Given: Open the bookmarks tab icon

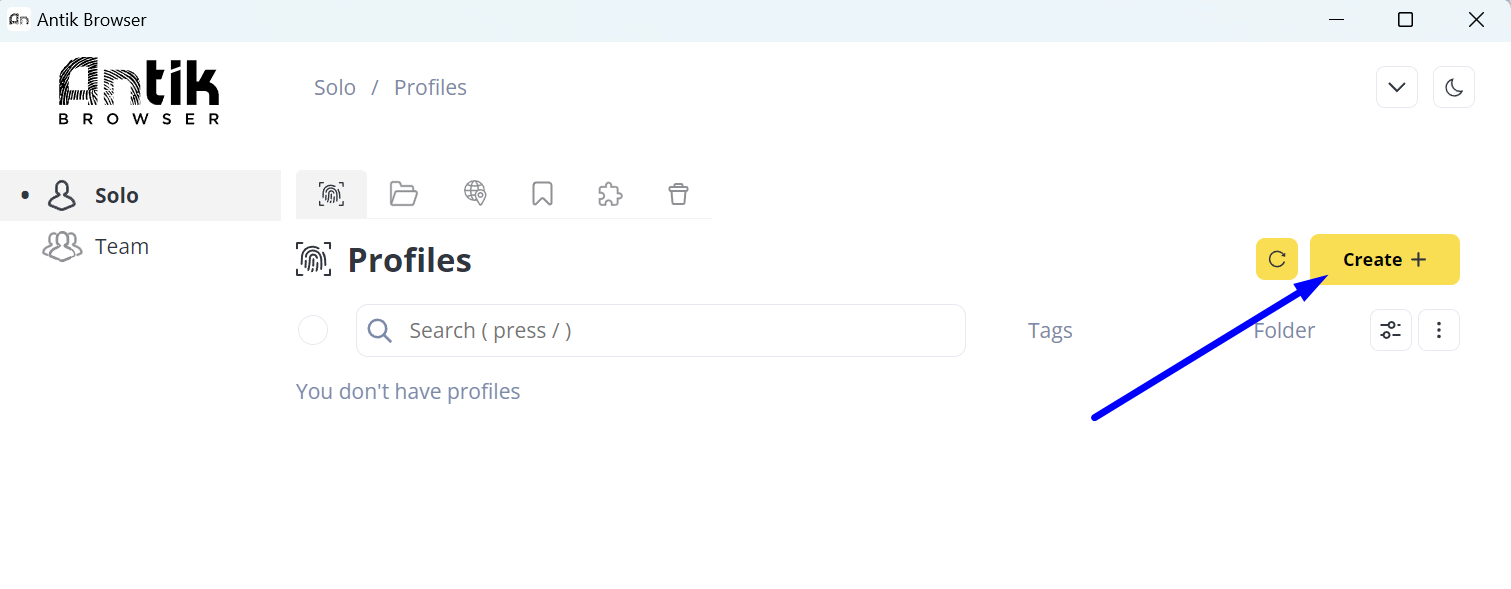Looking at the screenshot, I should point(543,194).
